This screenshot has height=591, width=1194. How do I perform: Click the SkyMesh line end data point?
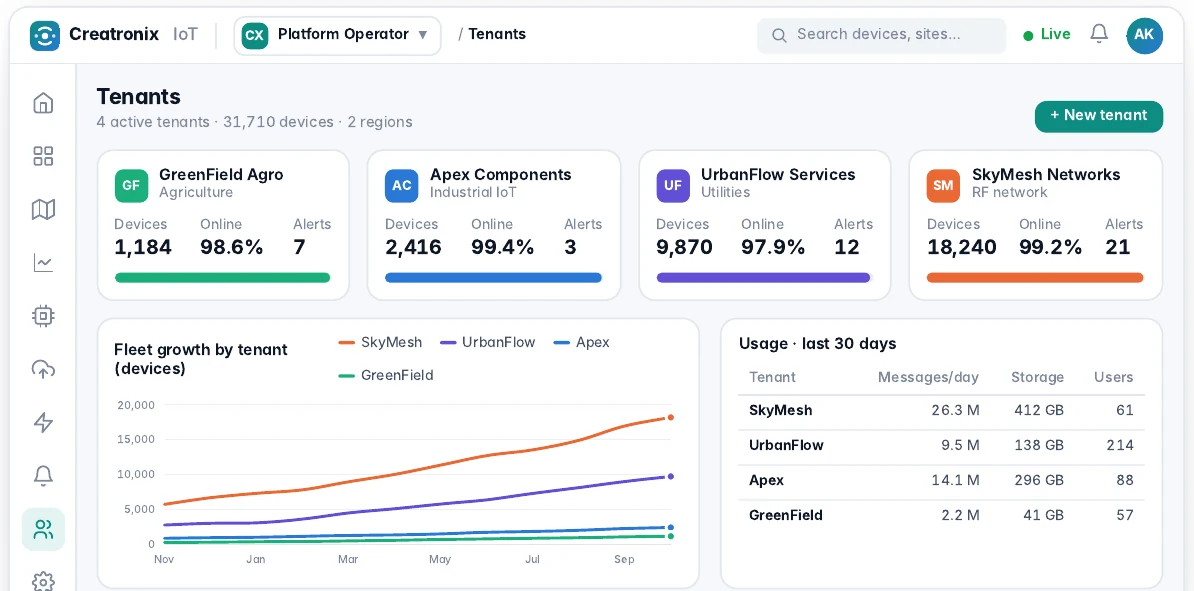coord(671,417)
